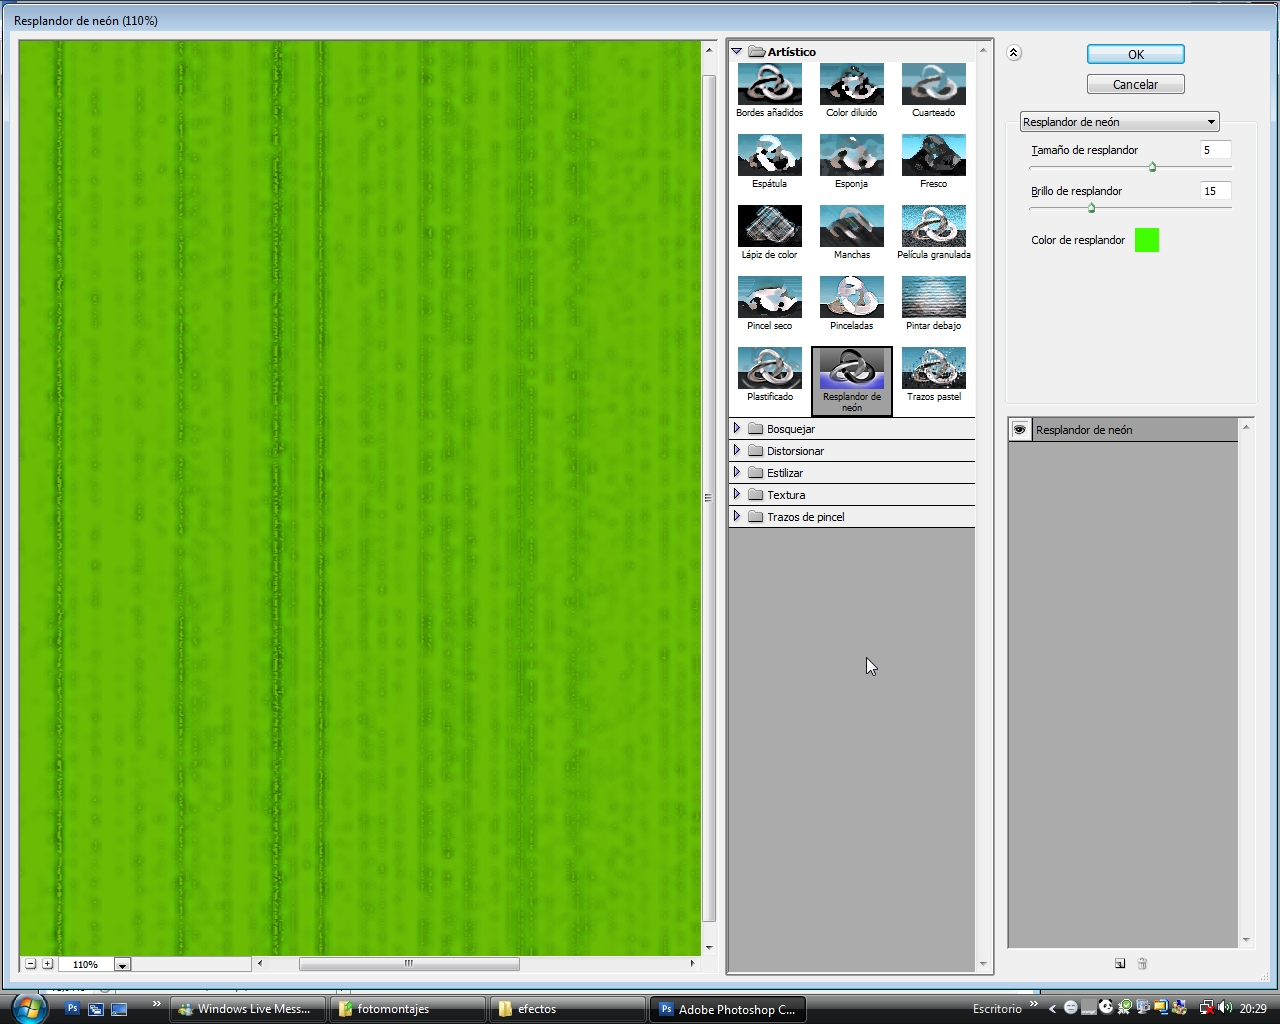Apply the Color diluido artistic filter
This screenshot has height=1024, width=1280.
tap(851, 84)
